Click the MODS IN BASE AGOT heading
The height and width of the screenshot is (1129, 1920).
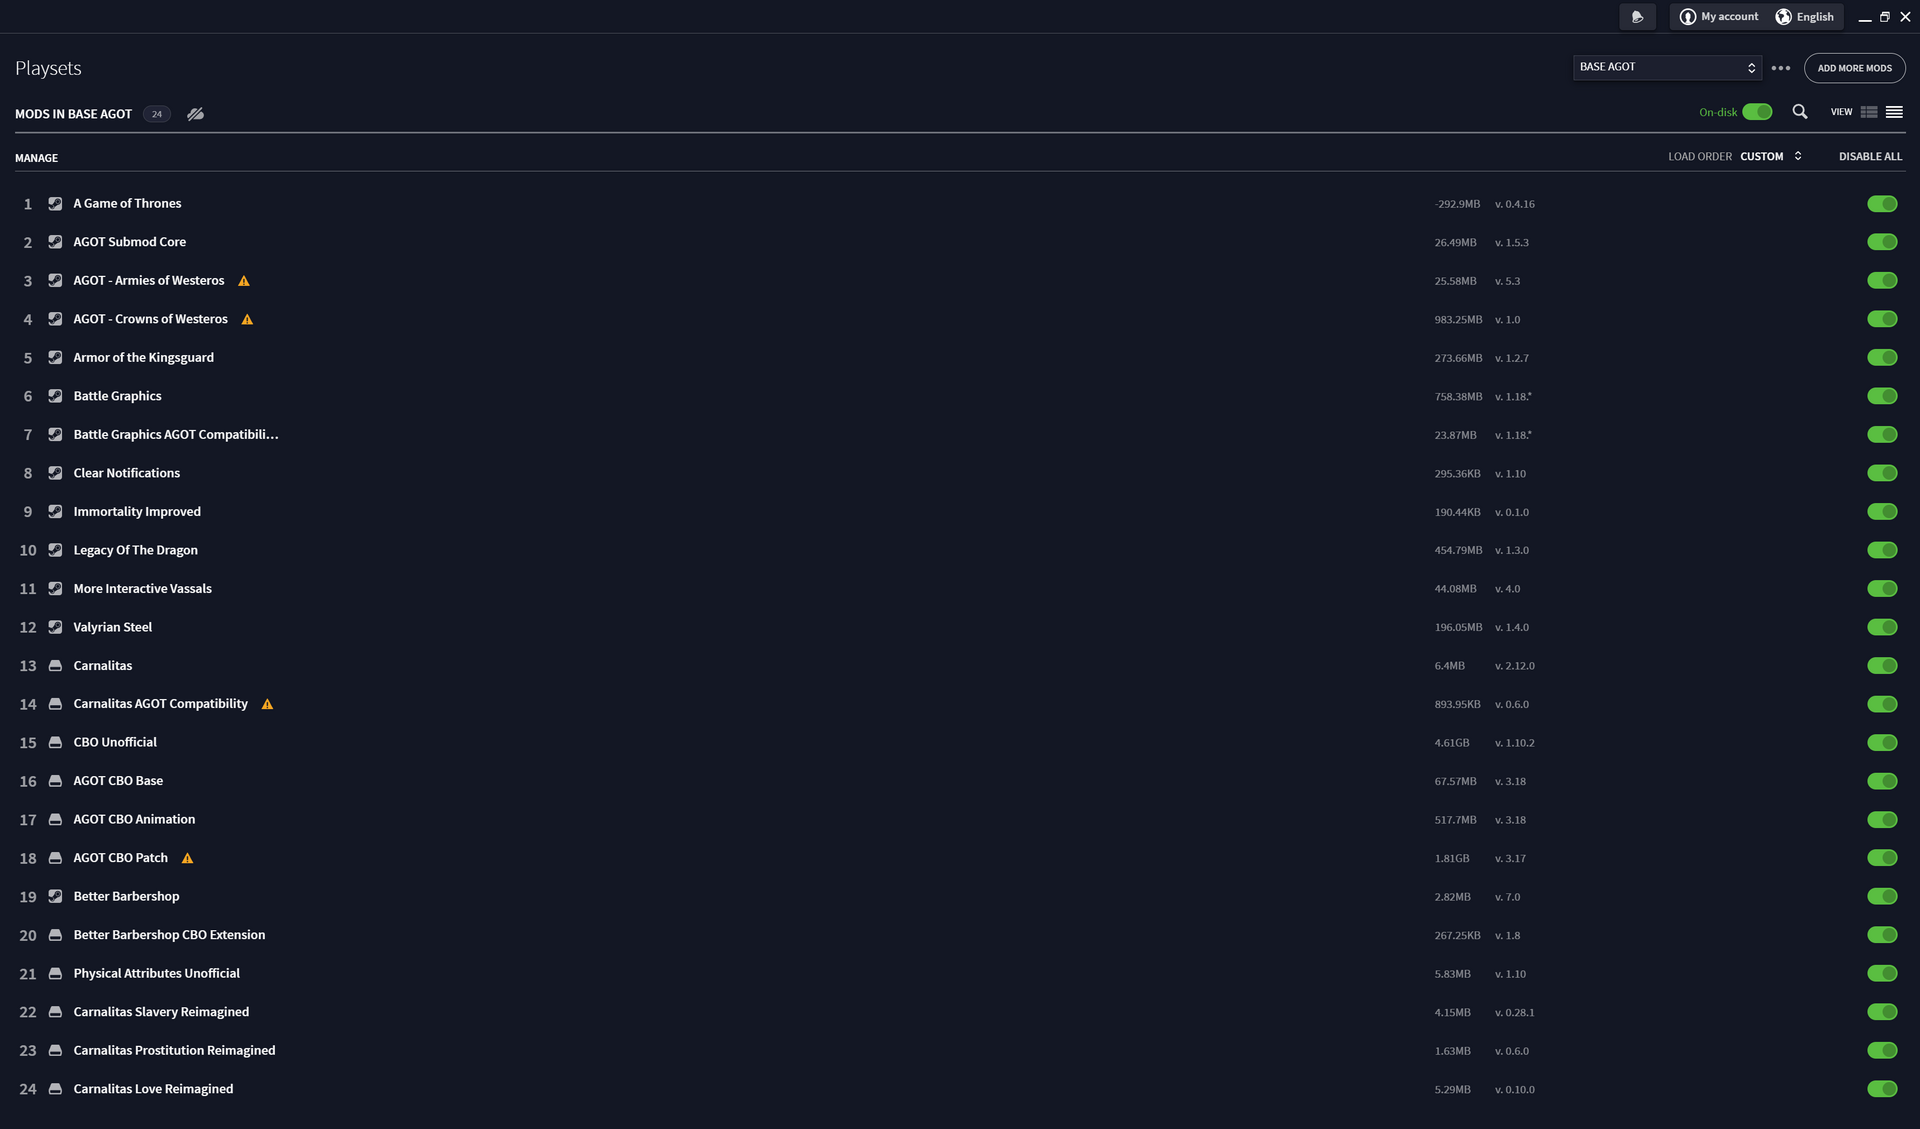pyautogui.click(x=73, y=114)
